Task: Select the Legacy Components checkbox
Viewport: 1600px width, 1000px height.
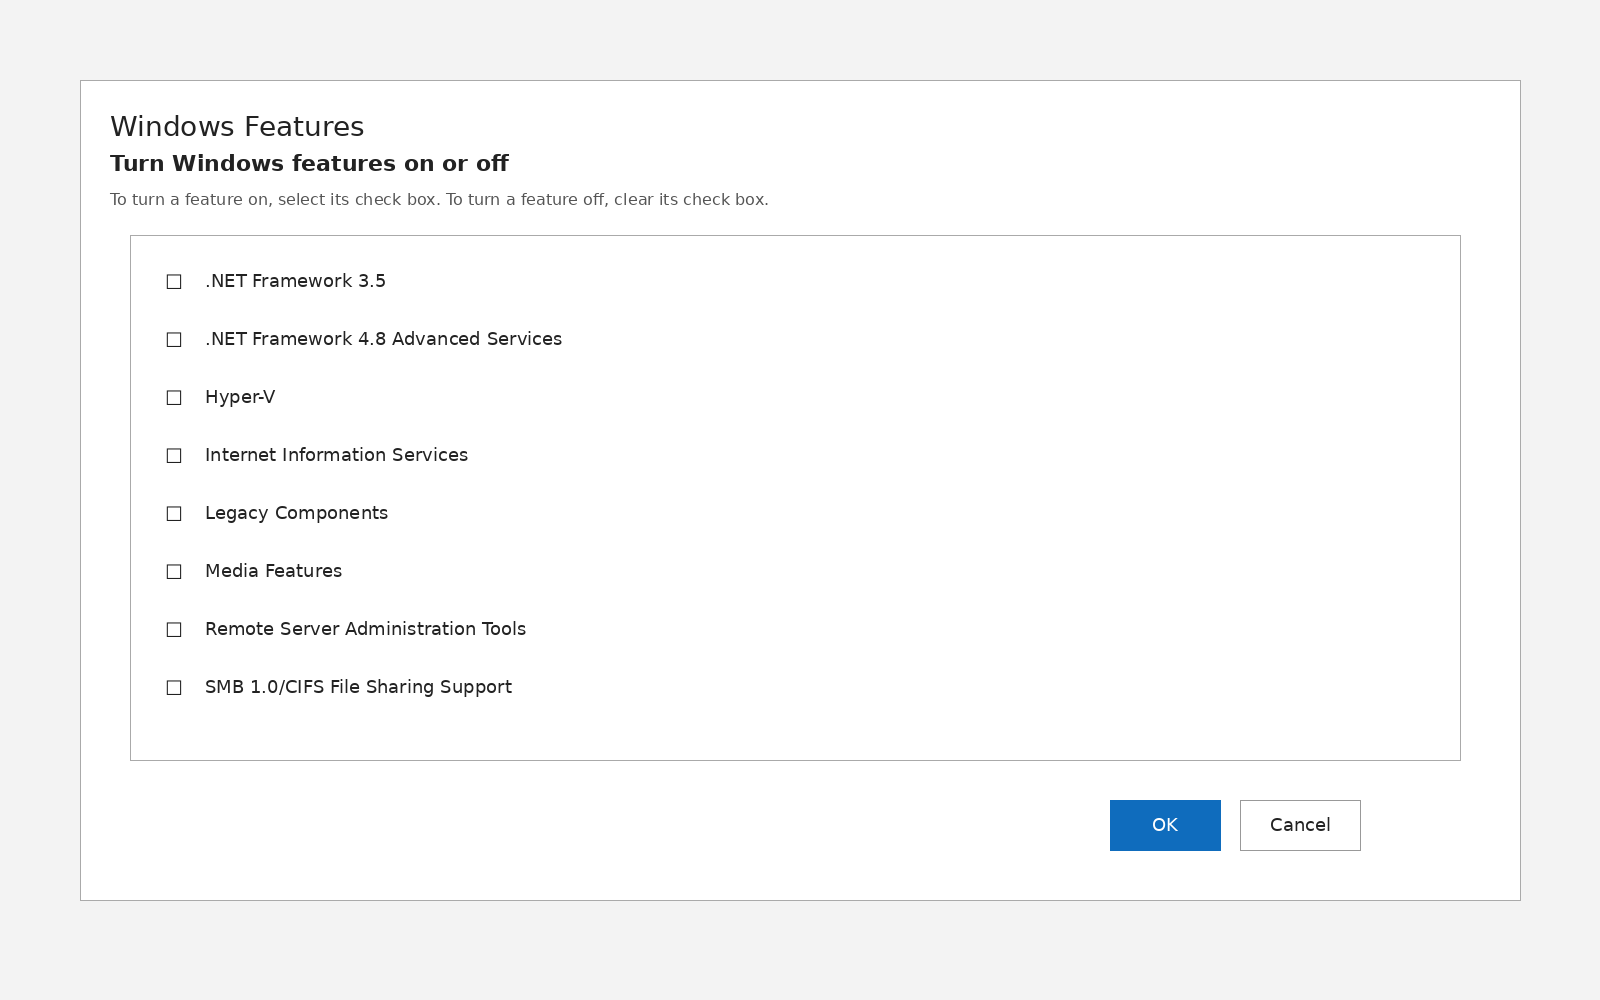Action: tap(174, 514)
